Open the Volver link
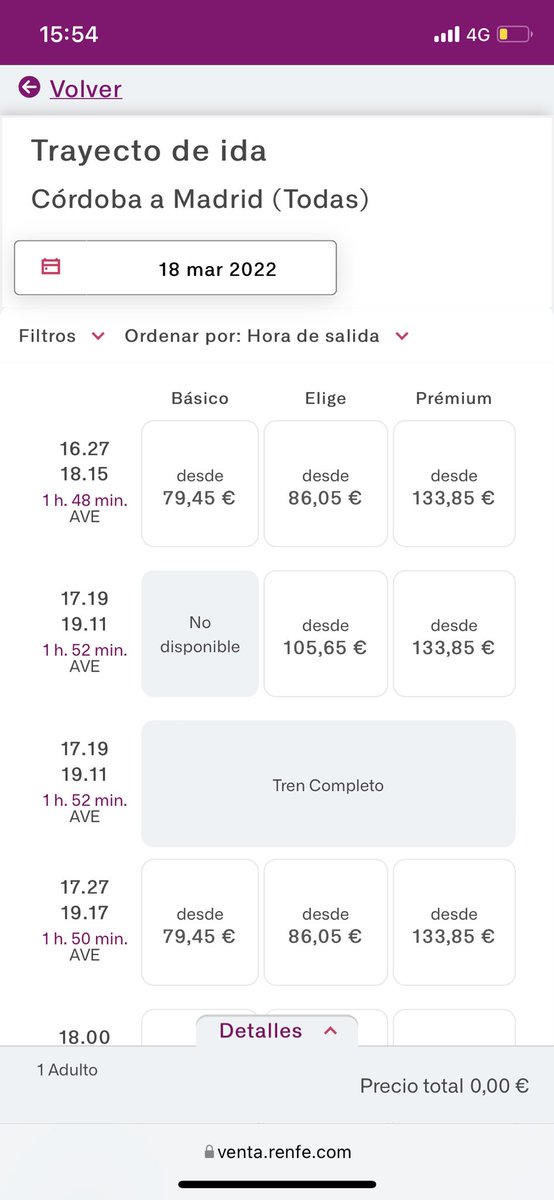This screenshot has width=554, height=1200. 86,89
